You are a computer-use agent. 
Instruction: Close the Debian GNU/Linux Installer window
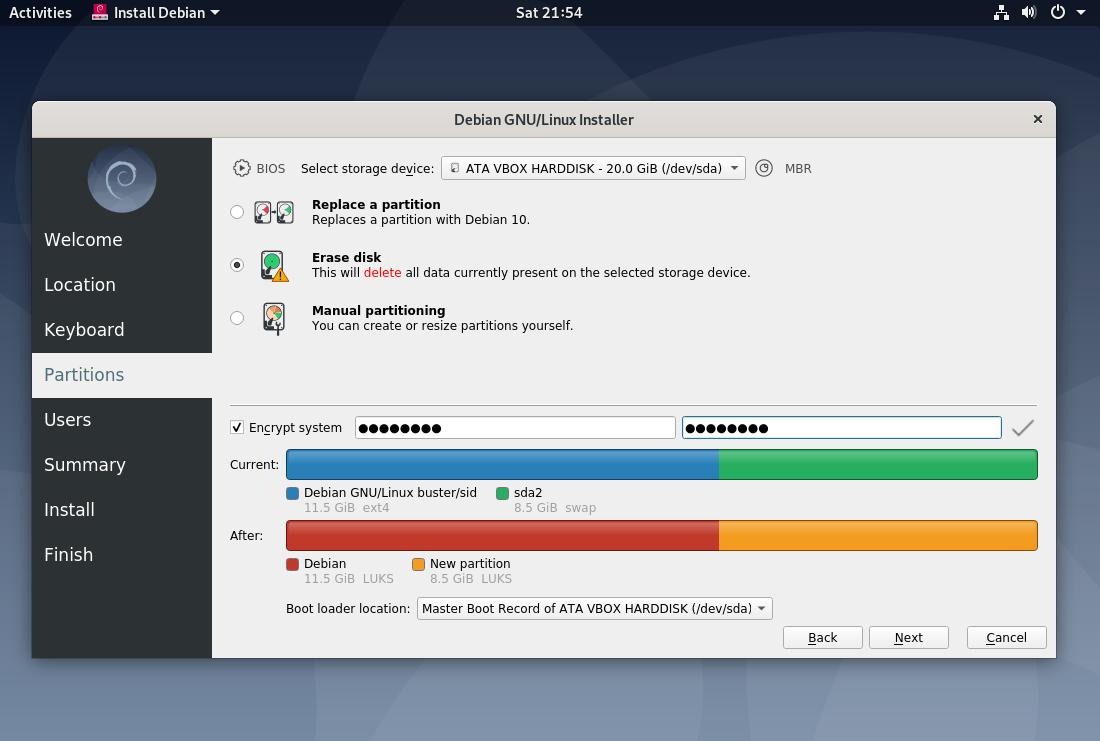(1038, 119)
